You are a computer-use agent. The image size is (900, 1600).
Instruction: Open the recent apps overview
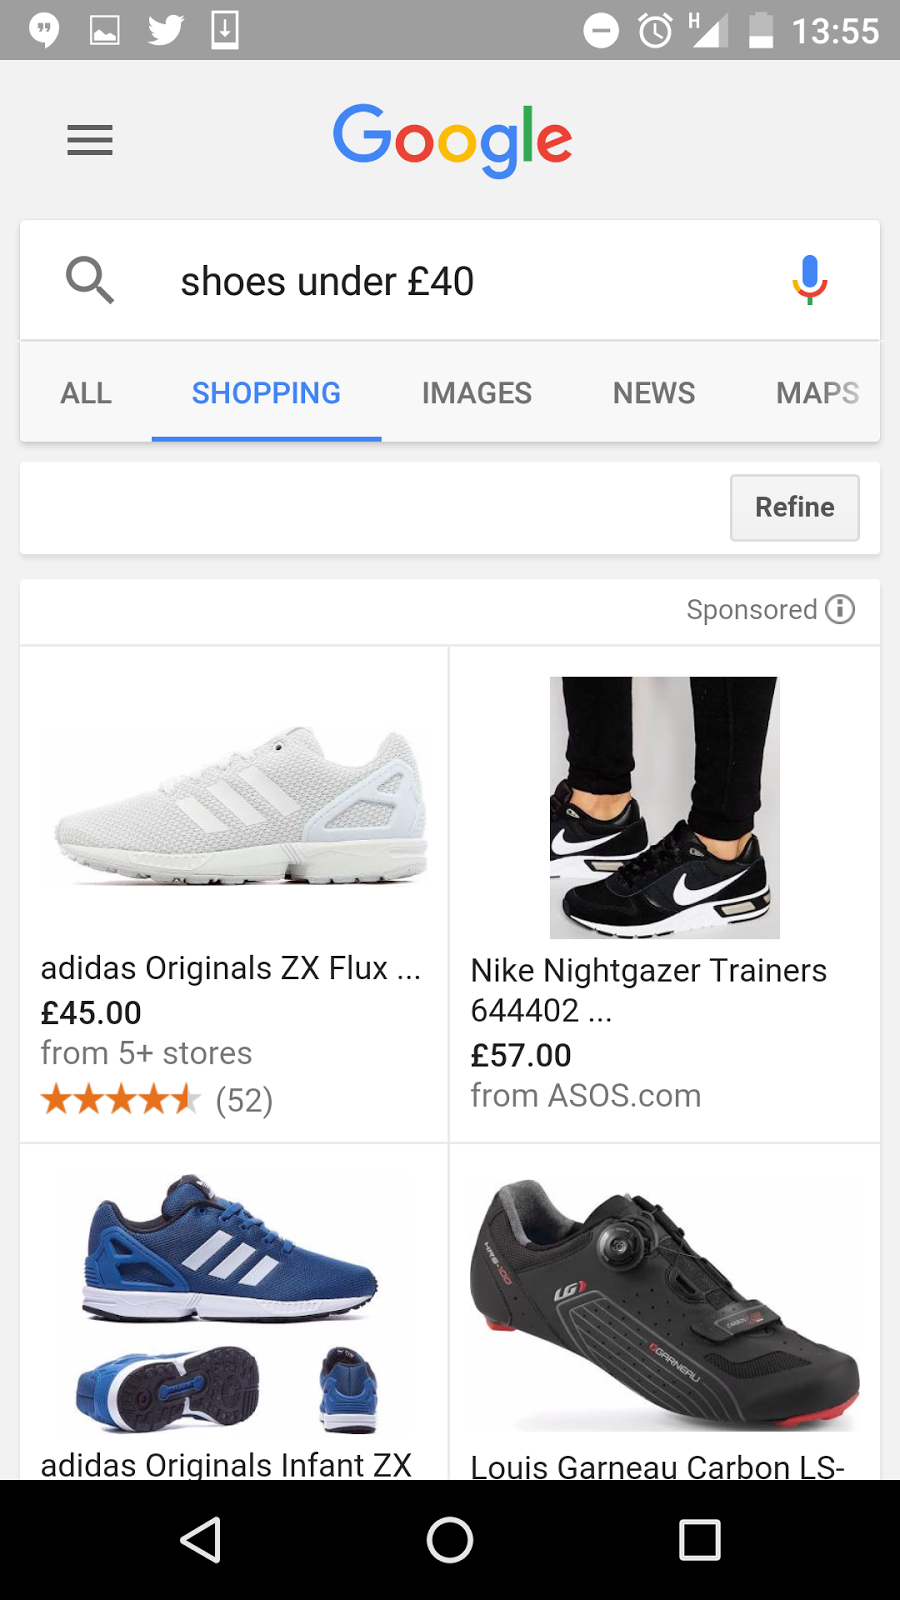pyautogui.click(x=699, y=1540)
